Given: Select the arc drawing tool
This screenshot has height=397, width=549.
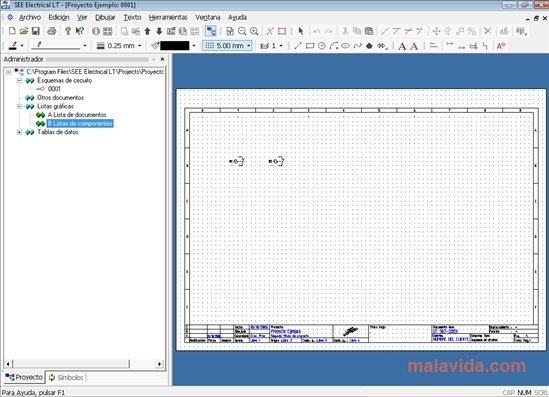Looking at the screenshot, I should pos(334,46).
